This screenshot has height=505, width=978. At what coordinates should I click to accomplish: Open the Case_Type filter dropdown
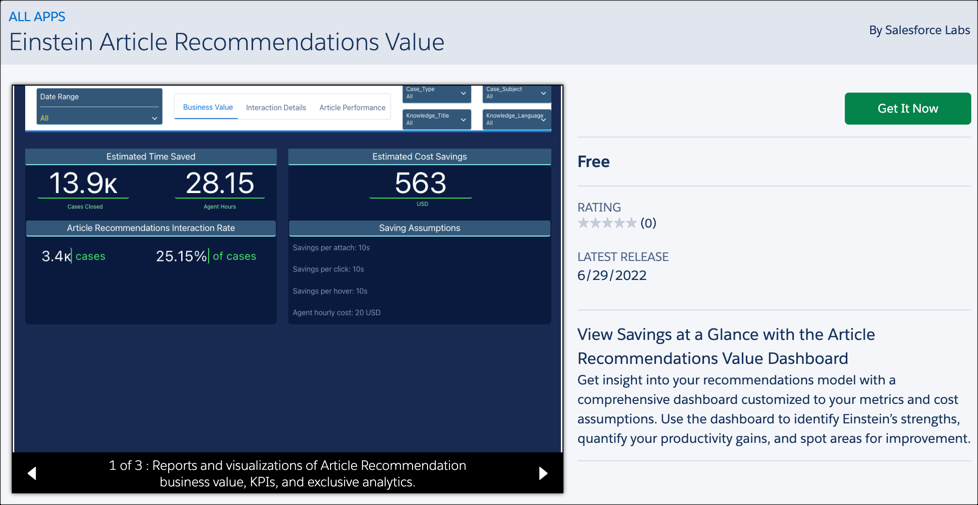[437, 93]
